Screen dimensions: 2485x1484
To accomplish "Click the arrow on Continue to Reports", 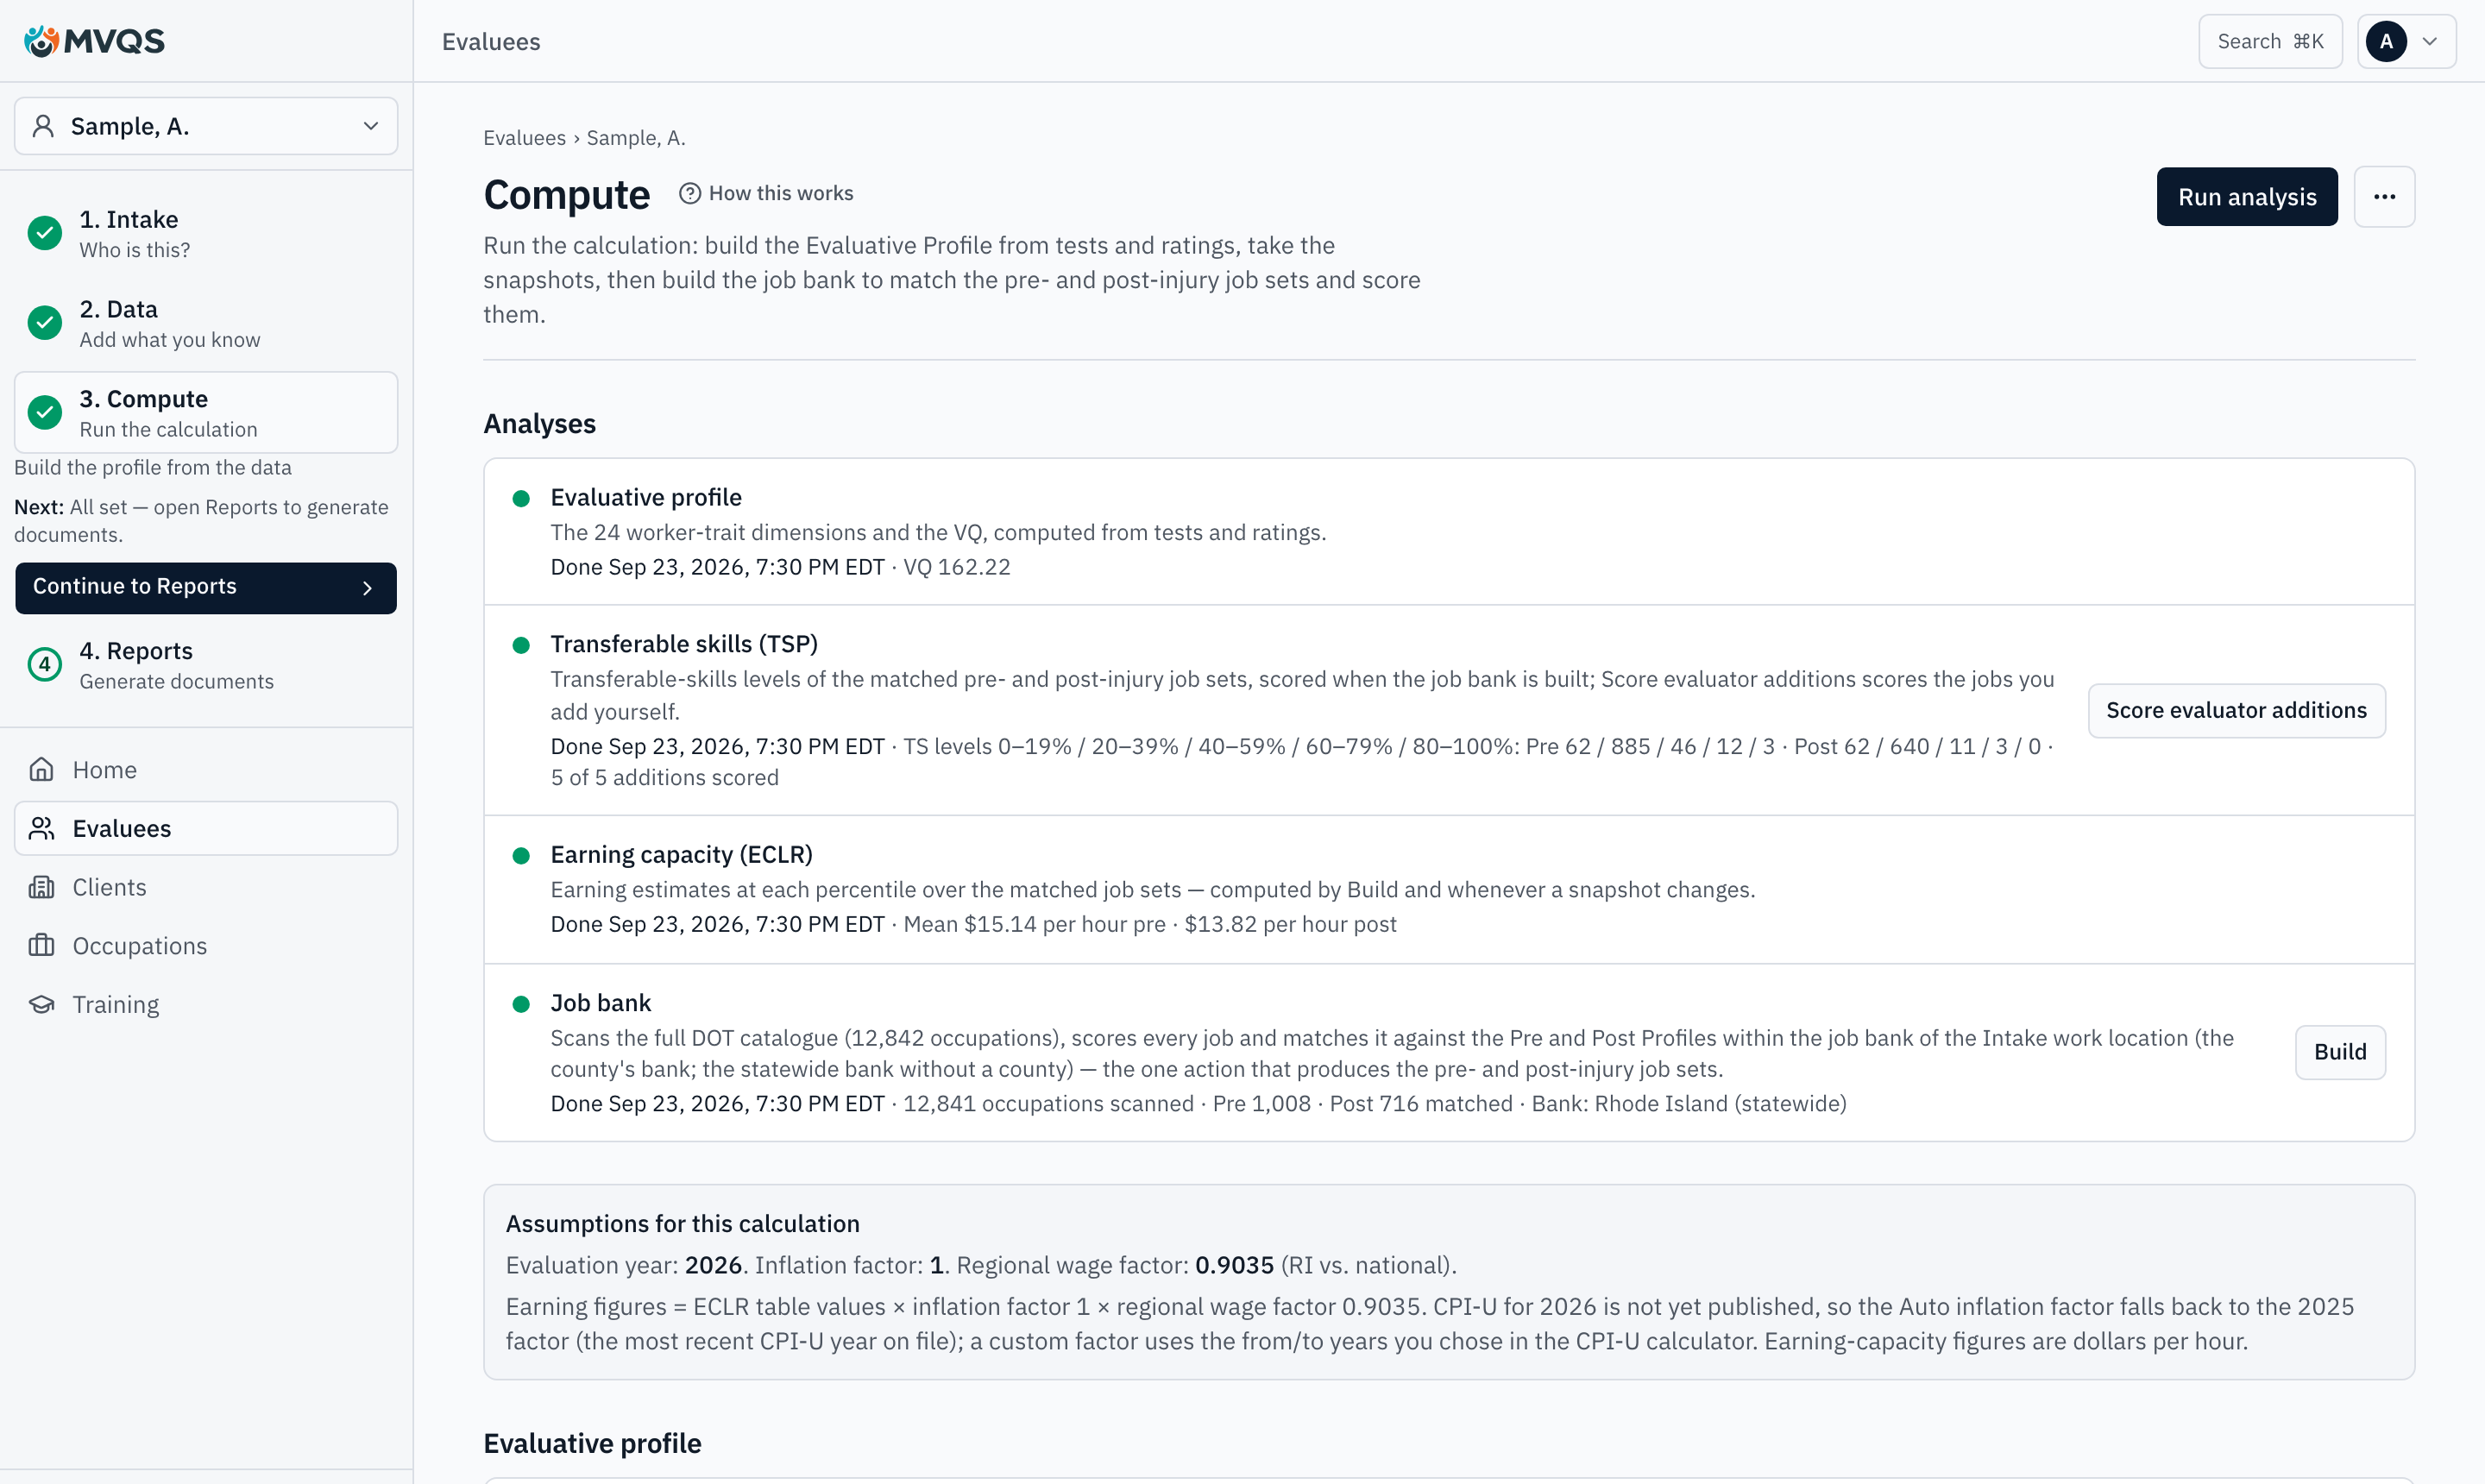I will pyautogui.click(x=367, y=588).
